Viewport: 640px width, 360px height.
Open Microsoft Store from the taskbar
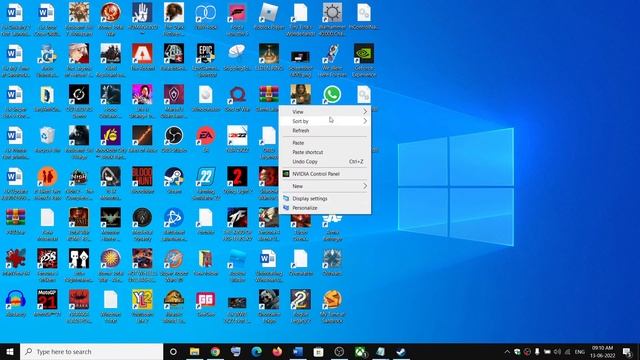(x=318, y=351)
